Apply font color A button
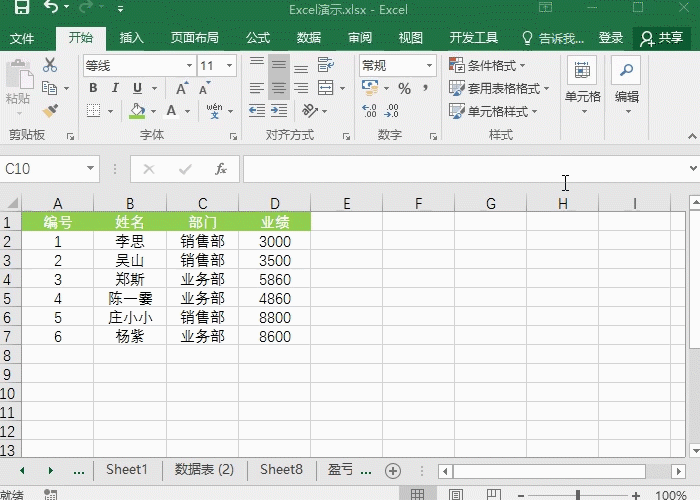This screenshot has width=700, height=500. [x=171, y=111]
